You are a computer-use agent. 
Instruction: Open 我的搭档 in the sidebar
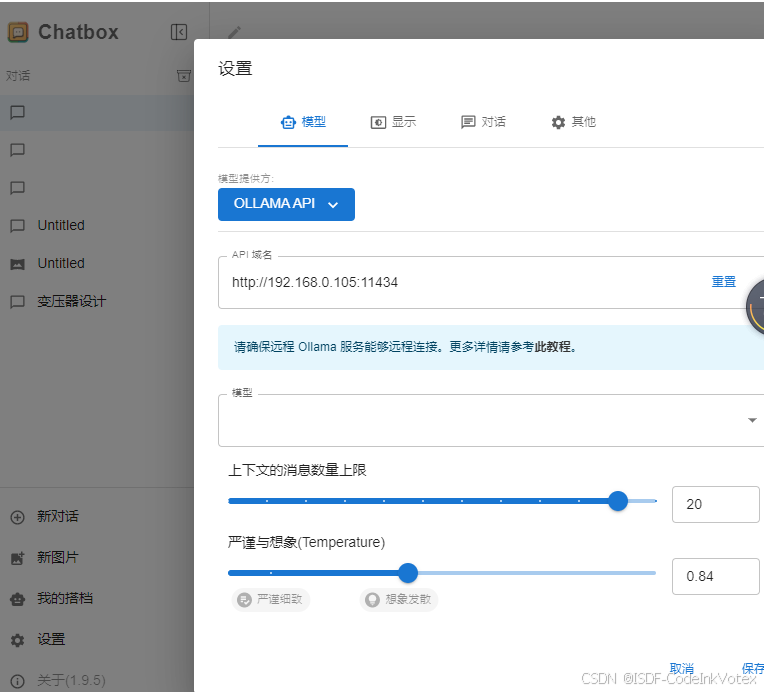tap(64, 598)
